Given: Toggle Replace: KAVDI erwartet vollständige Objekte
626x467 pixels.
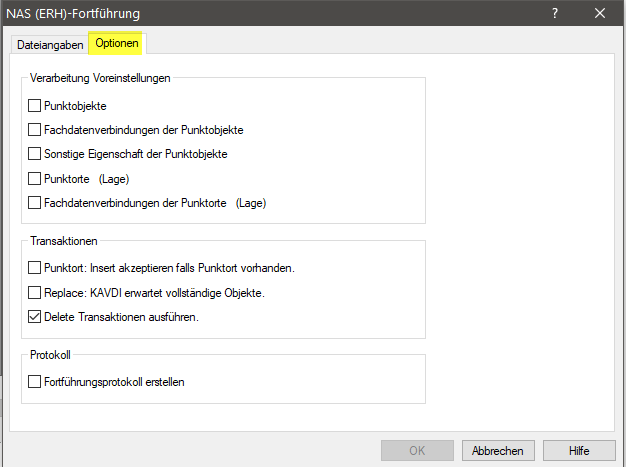Looking at the screenshot, I should click(35, 293).
